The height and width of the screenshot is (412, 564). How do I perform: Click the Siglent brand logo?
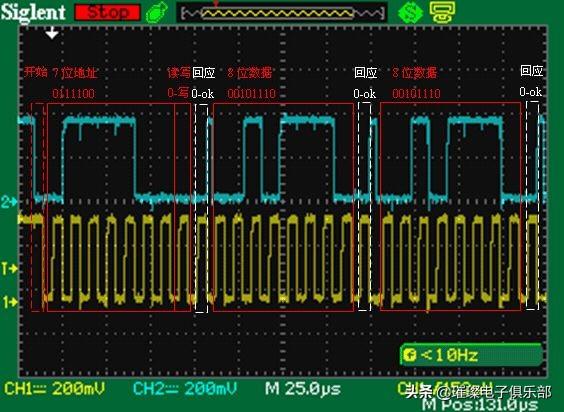coord(33,12)
